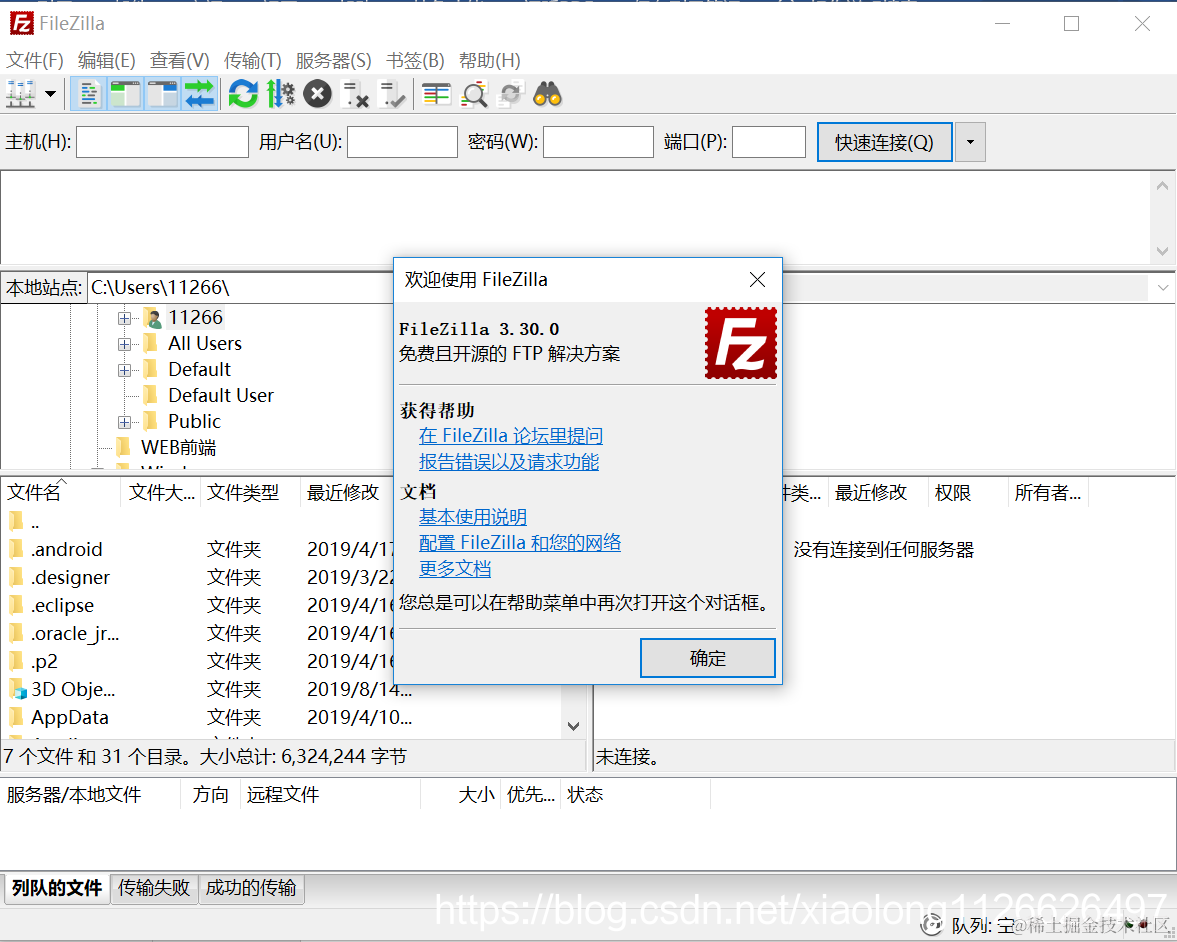1177x942 pixels.
Task: Switch to the 列队的文件 tab
Action: tap(56, 888)
